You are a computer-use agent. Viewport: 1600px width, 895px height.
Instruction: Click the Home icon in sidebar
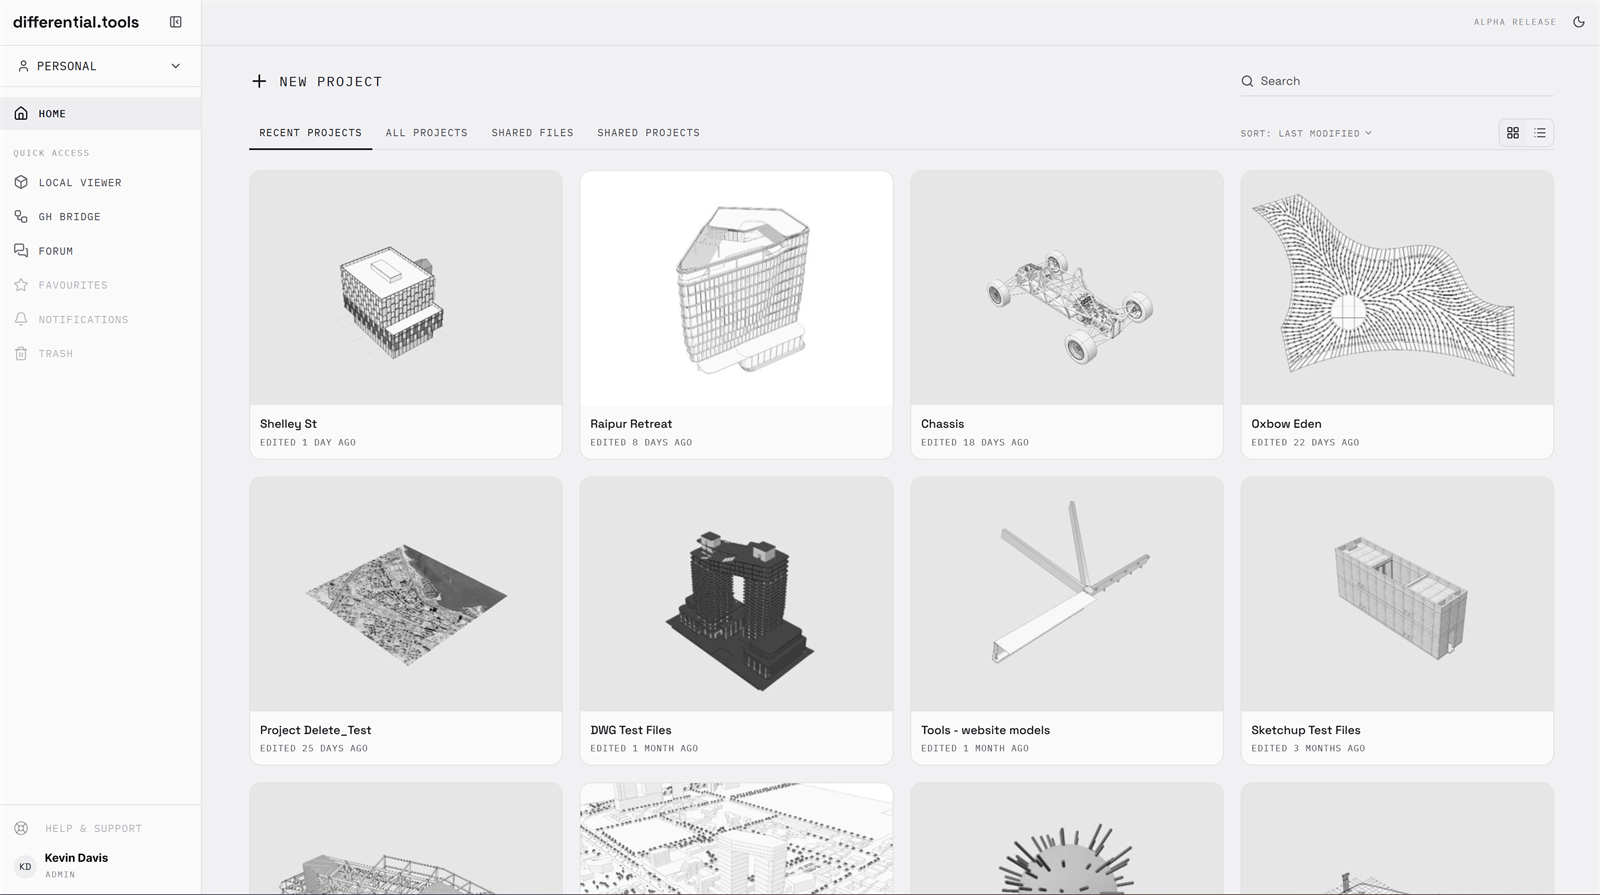click(21, 114)
